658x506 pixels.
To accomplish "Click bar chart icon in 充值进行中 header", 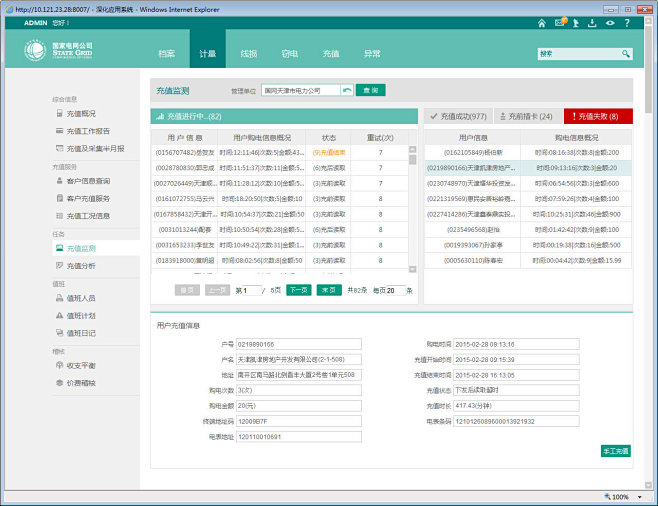I will 160,116.
